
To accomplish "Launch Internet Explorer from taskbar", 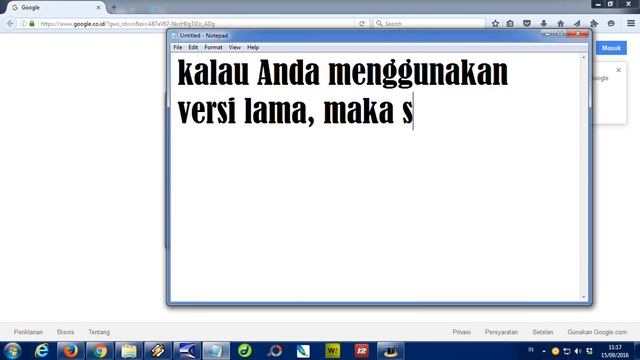I will click(x=42, y=351).
